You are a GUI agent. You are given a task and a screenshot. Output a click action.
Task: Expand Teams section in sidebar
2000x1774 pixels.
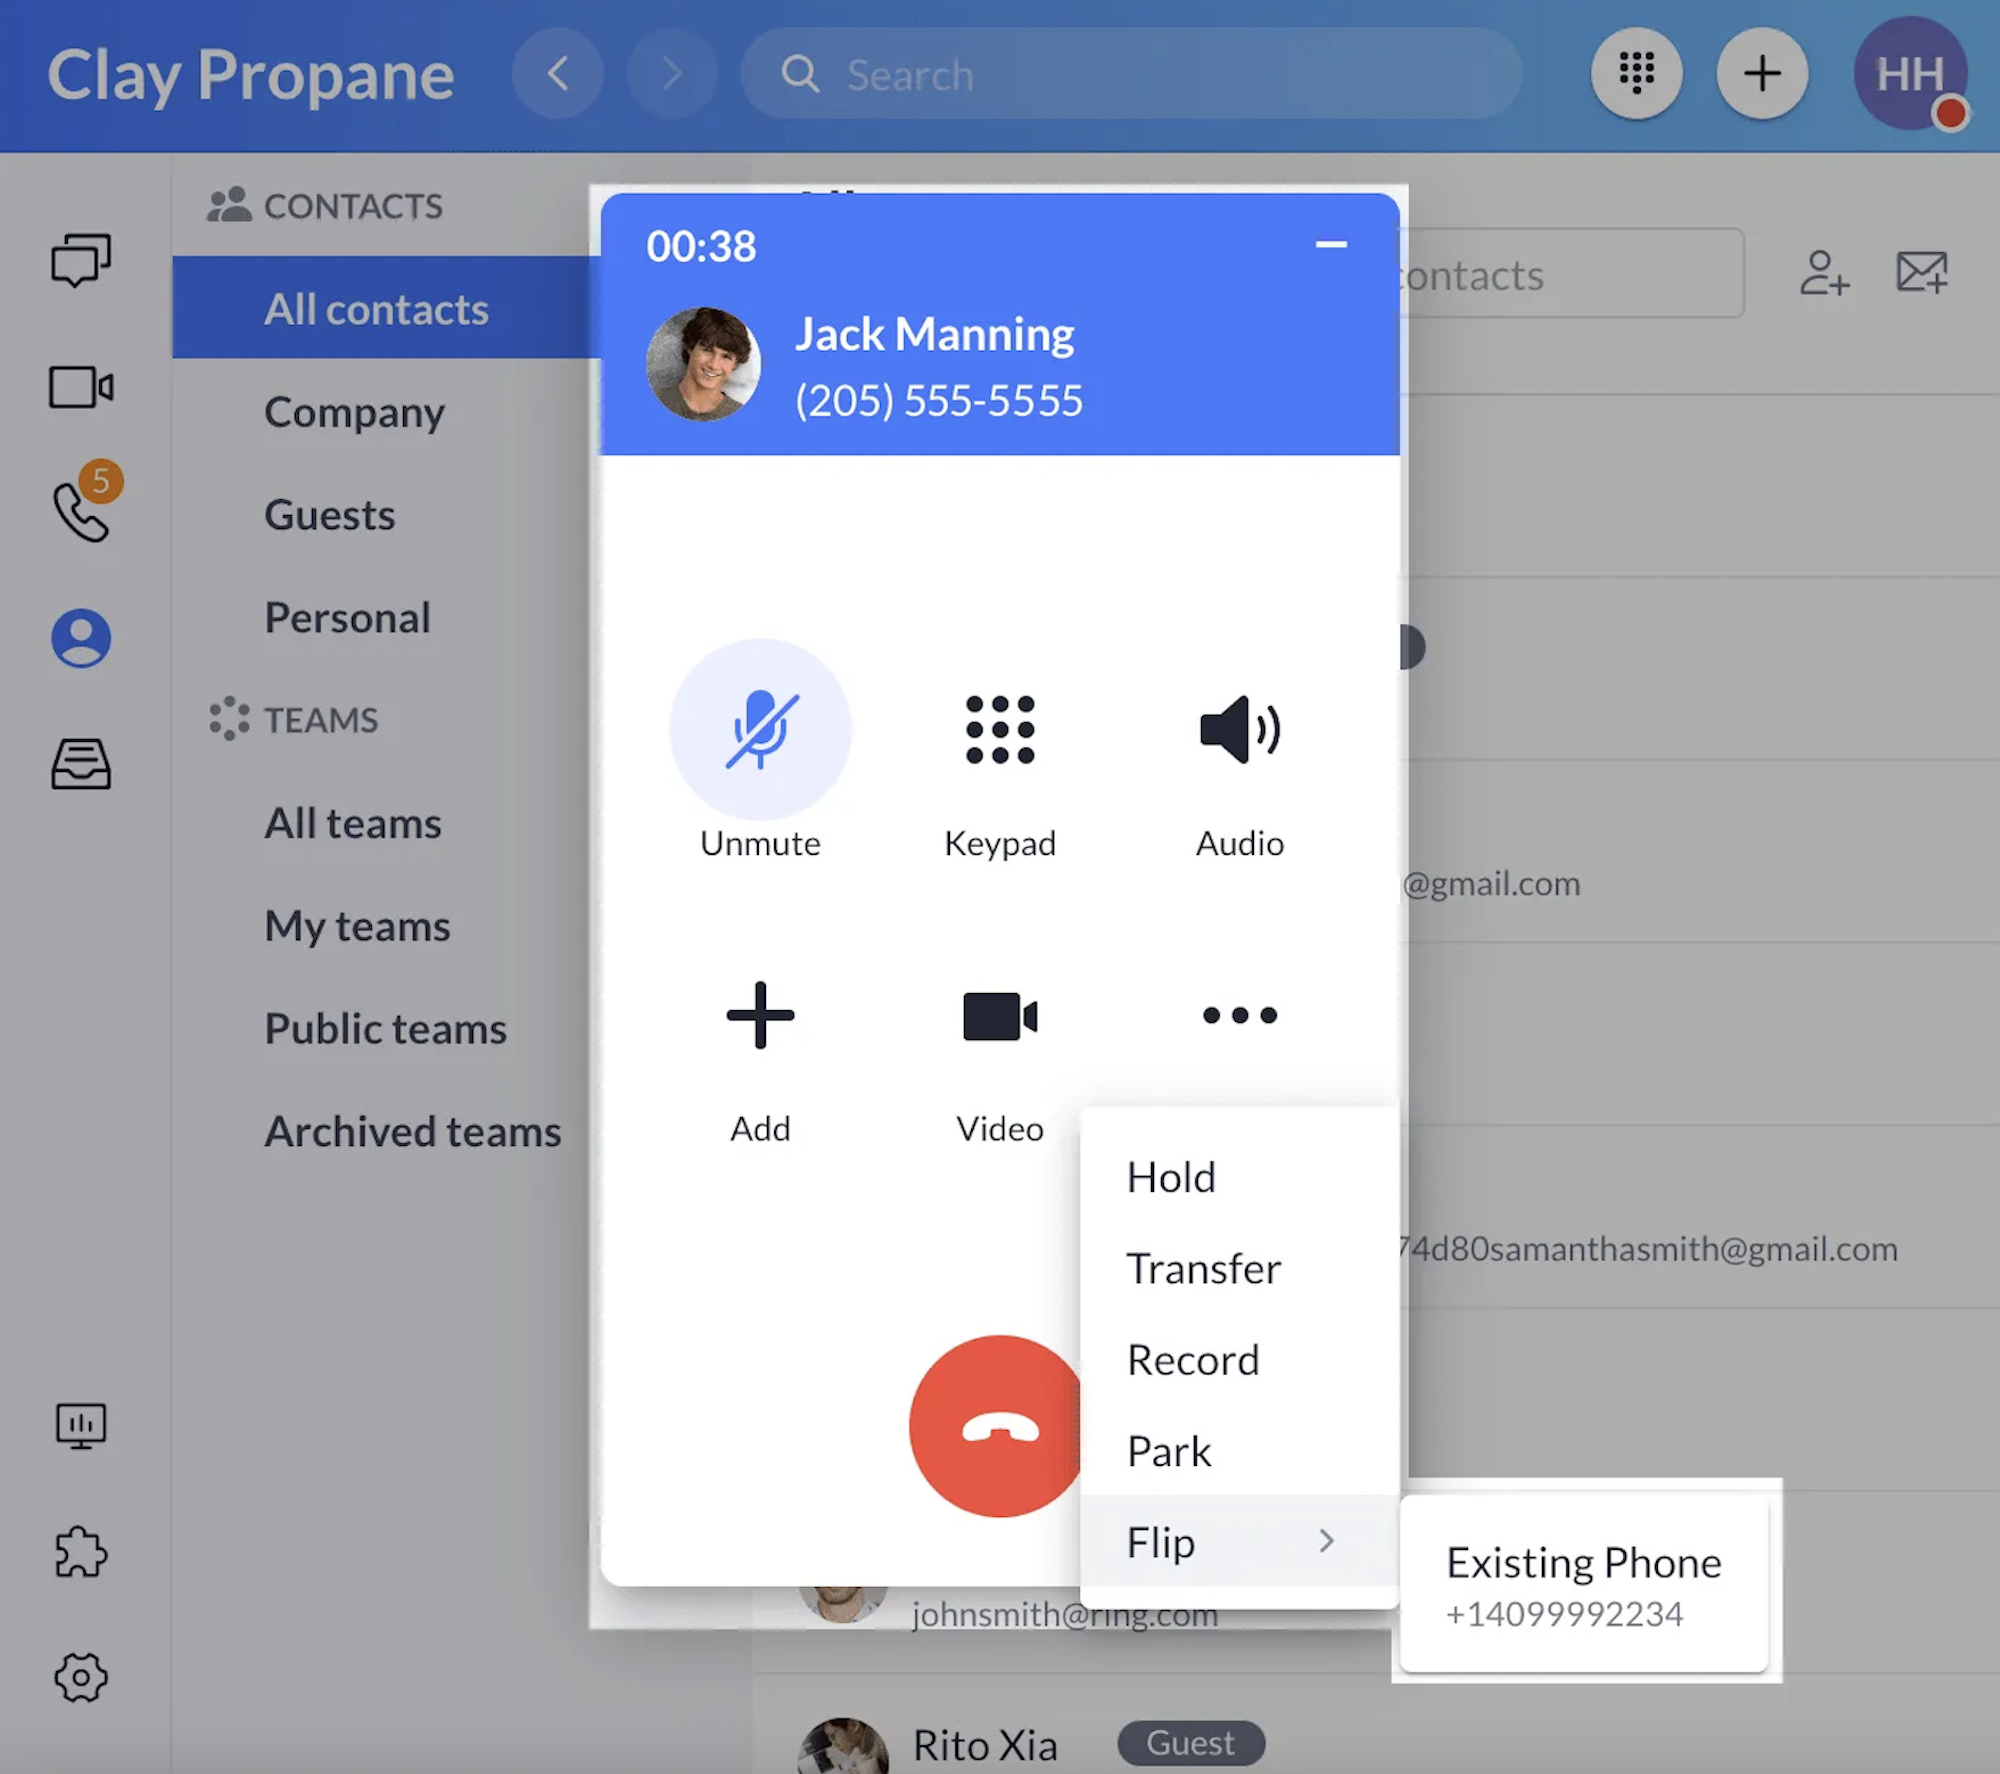(x=318, y=717)
